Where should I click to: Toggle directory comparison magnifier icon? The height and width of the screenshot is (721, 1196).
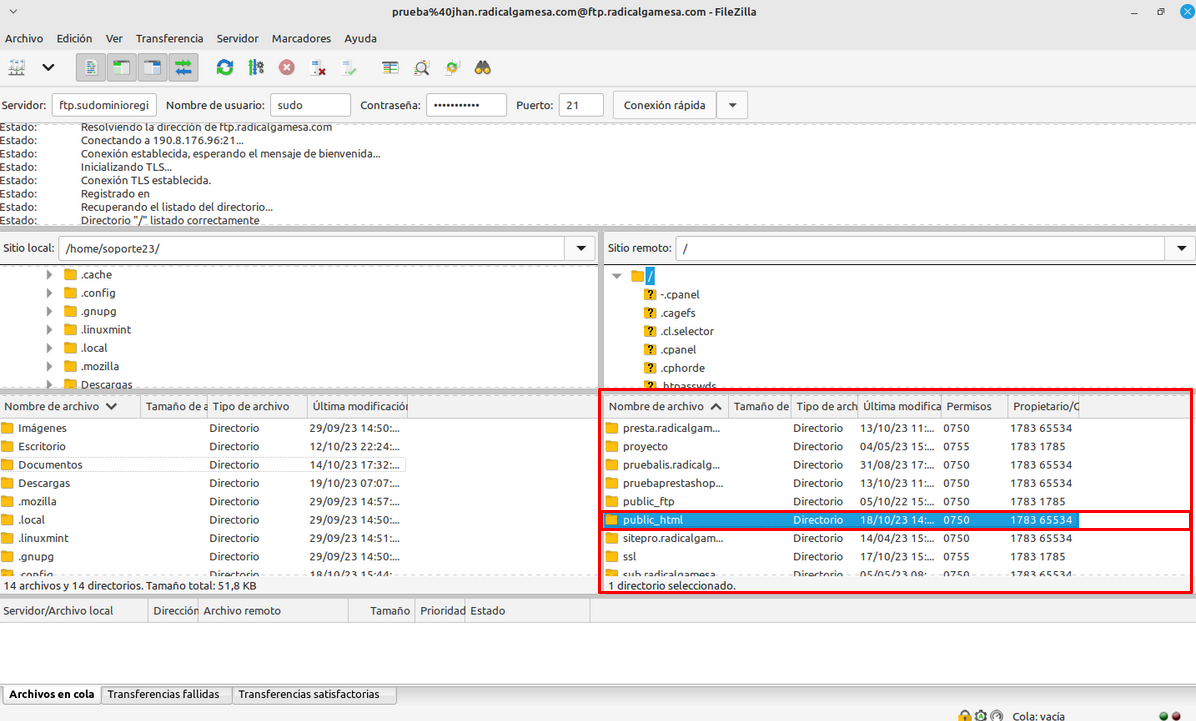(x=421, y=68)
